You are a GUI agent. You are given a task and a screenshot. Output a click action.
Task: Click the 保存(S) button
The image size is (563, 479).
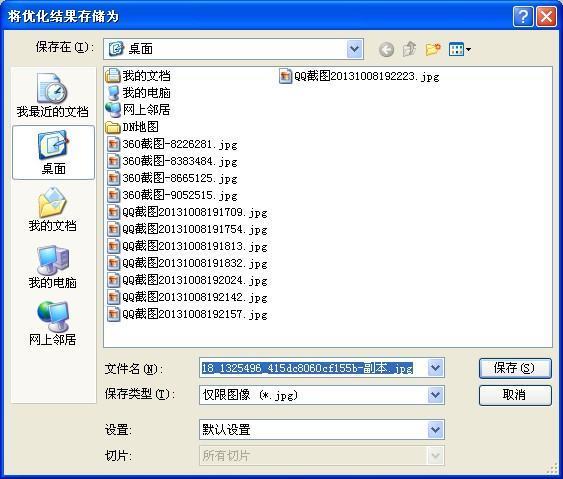[x=515, y=368]
